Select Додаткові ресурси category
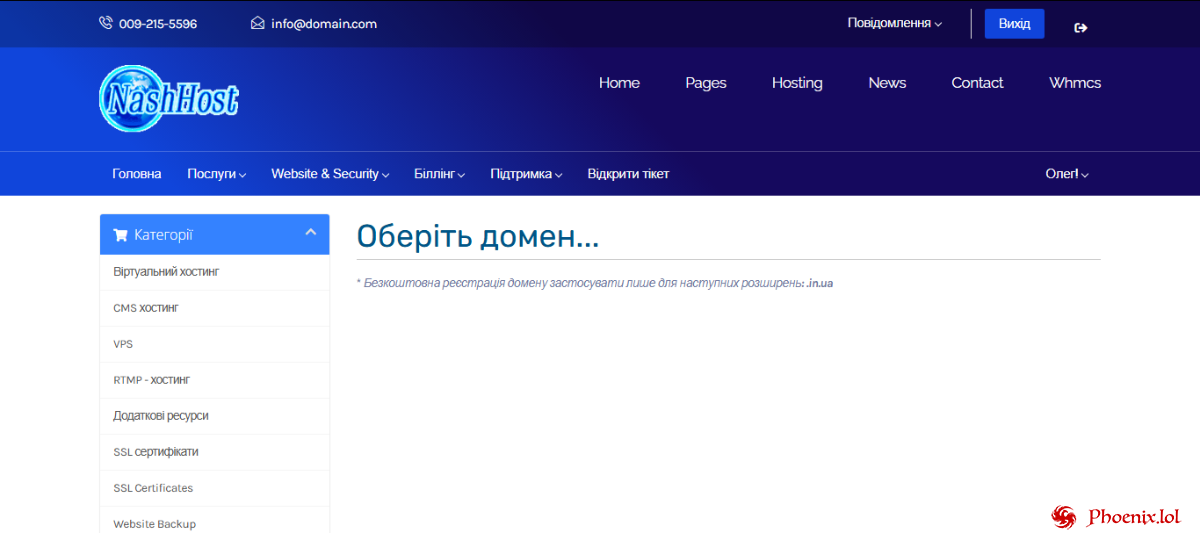Image resolution: width=1200 pixels, height=533 pixels. pos(215,416)
